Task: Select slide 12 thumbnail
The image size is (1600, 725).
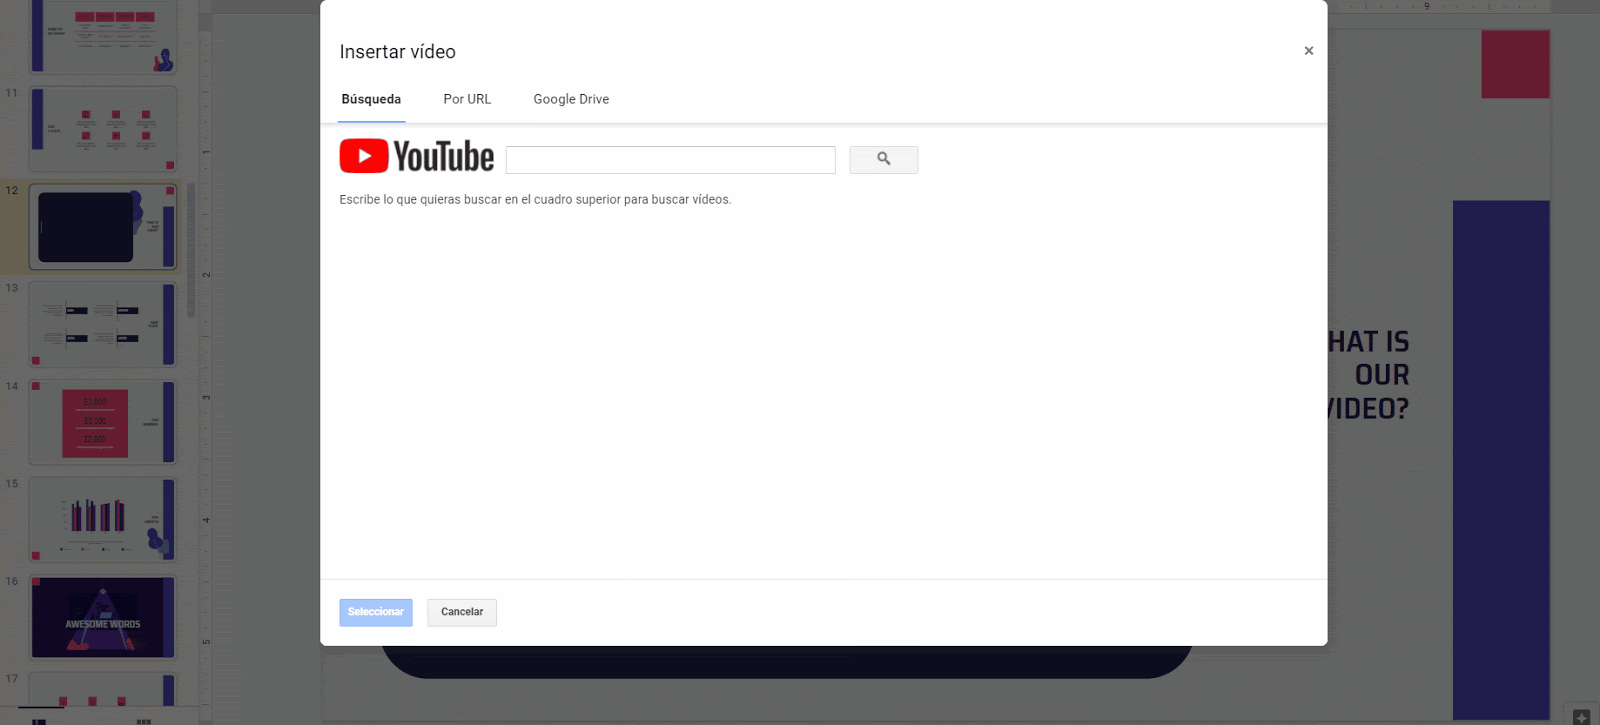Action: [103, 227]
